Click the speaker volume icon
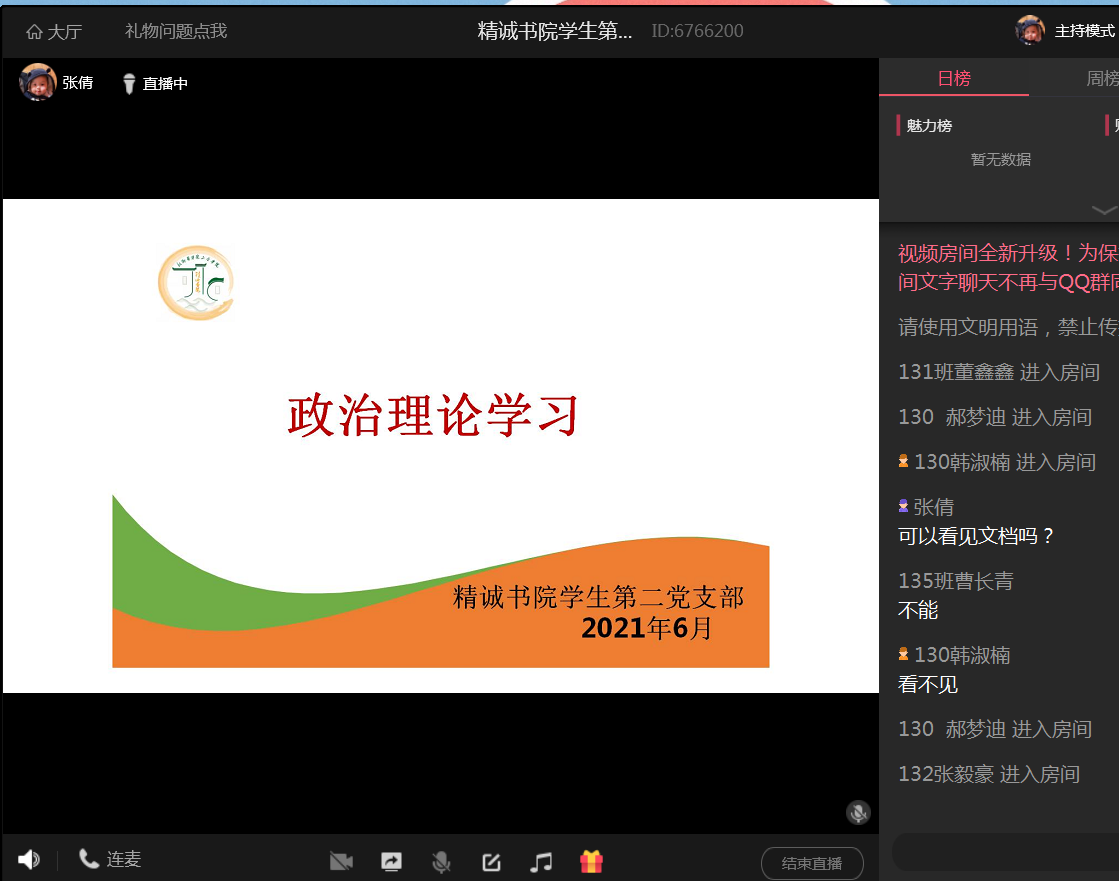 click(x=29, y=860)
